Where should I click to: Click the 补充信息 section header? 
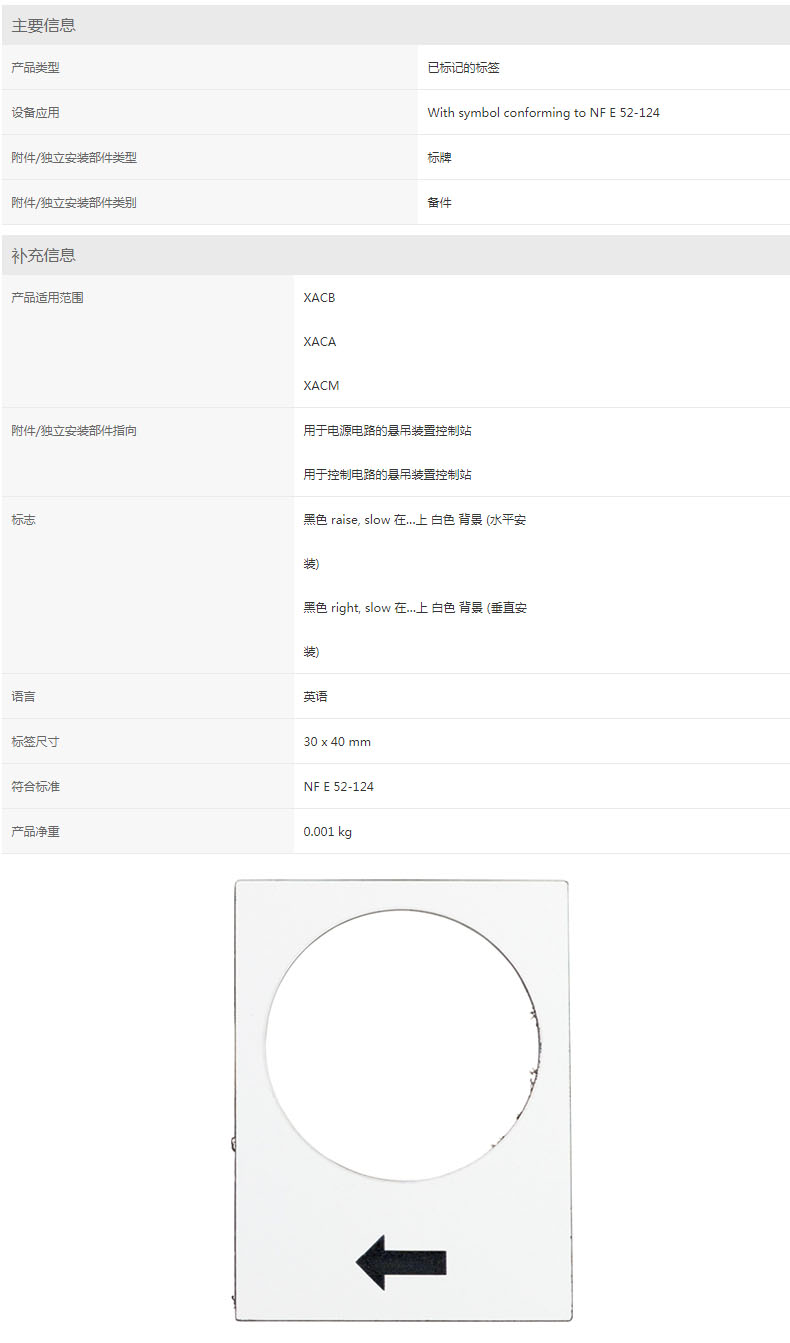tap(43, 256)
